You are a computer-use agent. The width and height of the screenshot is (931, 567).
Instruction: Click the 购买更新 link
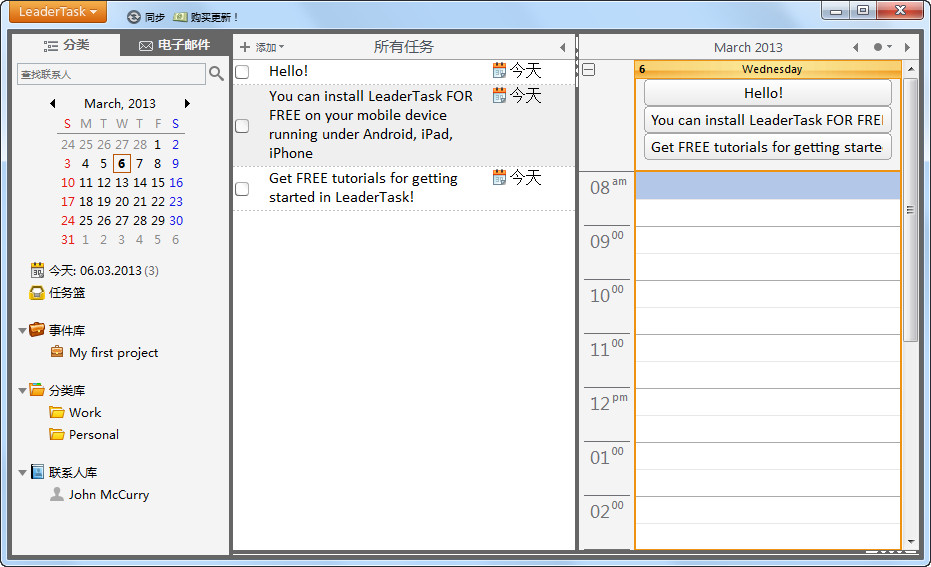tap(214, 17)
